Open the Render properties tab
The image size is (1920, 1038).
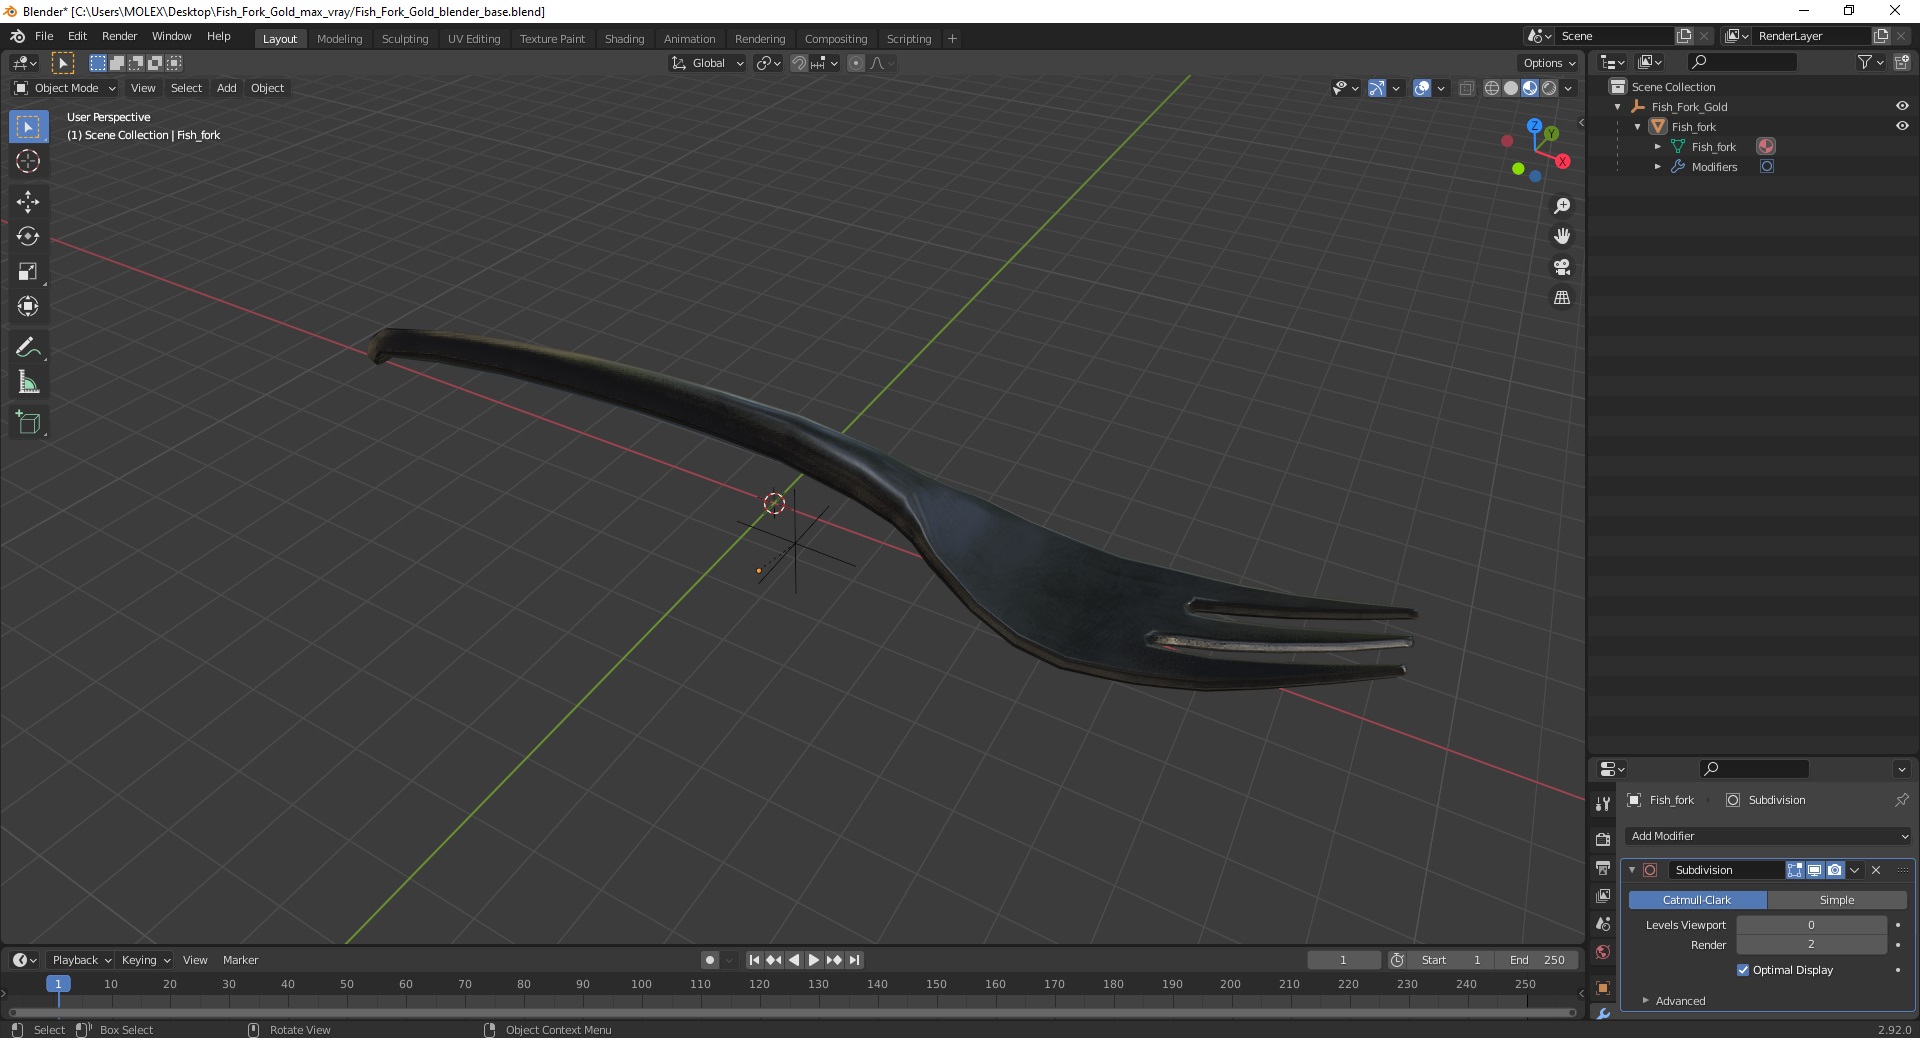1603,839
